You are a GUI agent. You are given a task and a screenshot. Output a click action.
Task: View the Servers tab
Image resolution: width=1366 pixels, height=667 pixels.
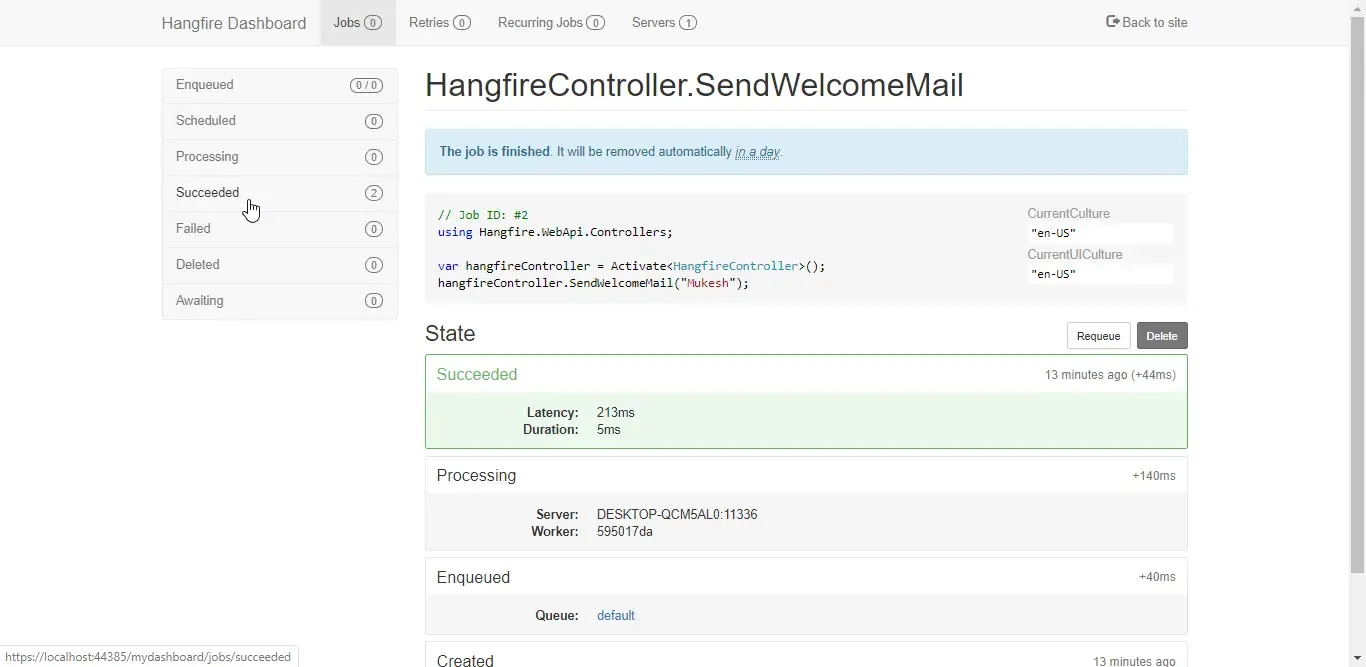653,23
